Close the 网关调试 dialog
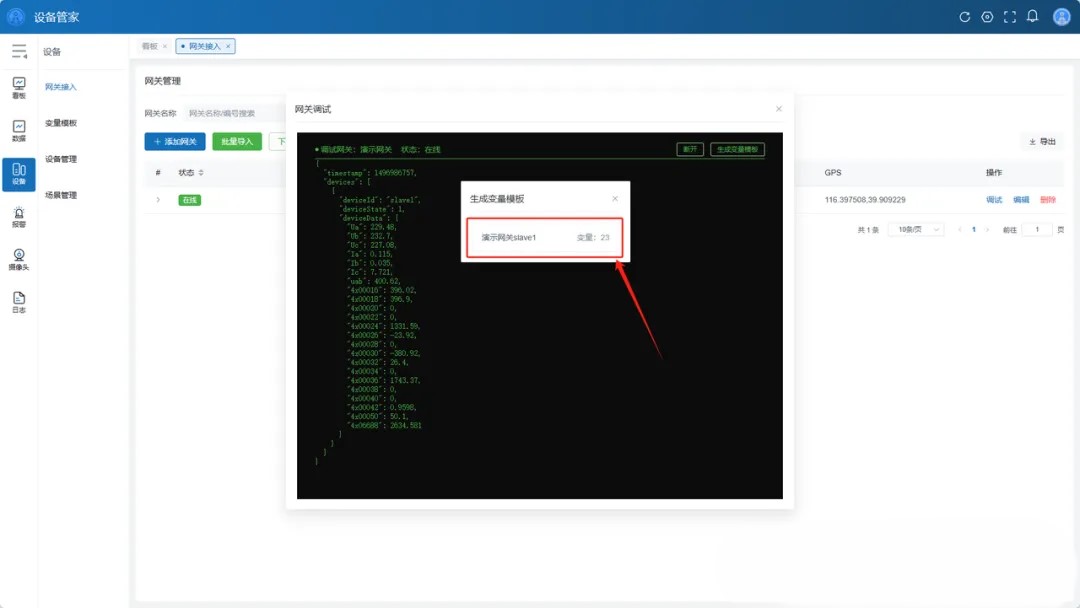 tap(779, 109)
